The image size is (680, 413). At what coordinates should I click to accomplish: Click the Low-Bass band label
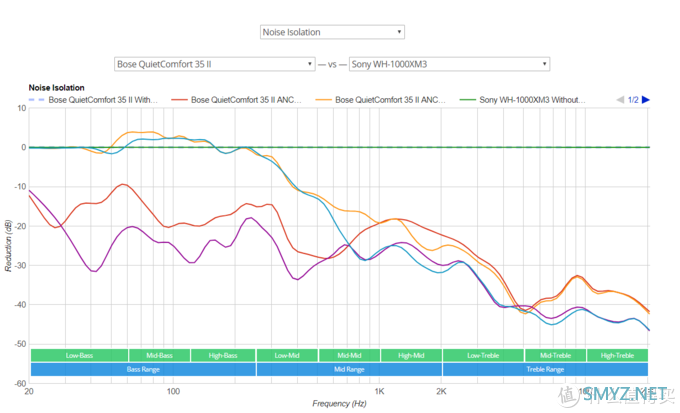79,355
